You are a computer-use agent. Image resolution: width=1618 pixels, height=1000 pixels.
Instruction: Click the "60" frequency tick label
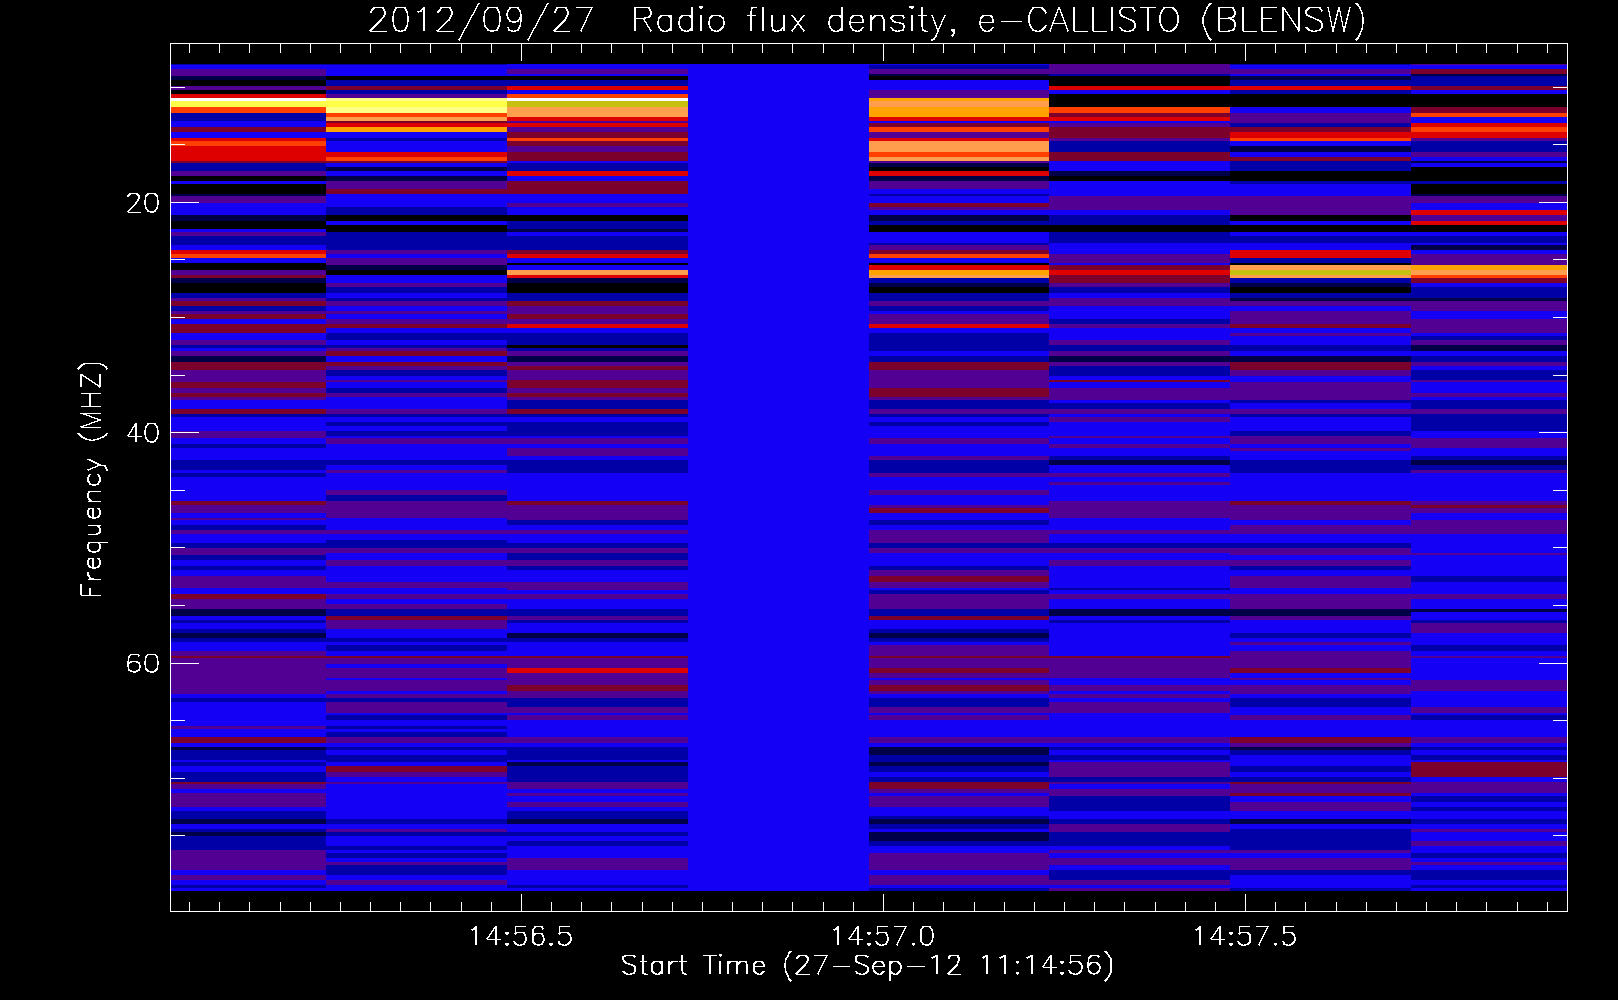(143, 664)
